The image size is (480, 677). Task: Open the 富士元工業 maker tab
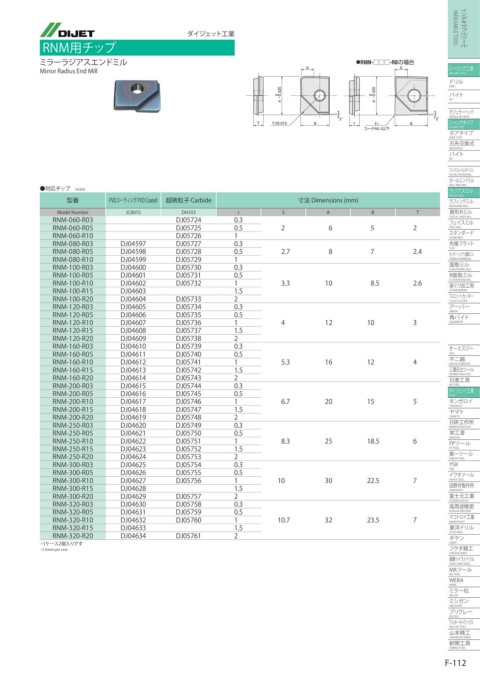click(464, 497)
